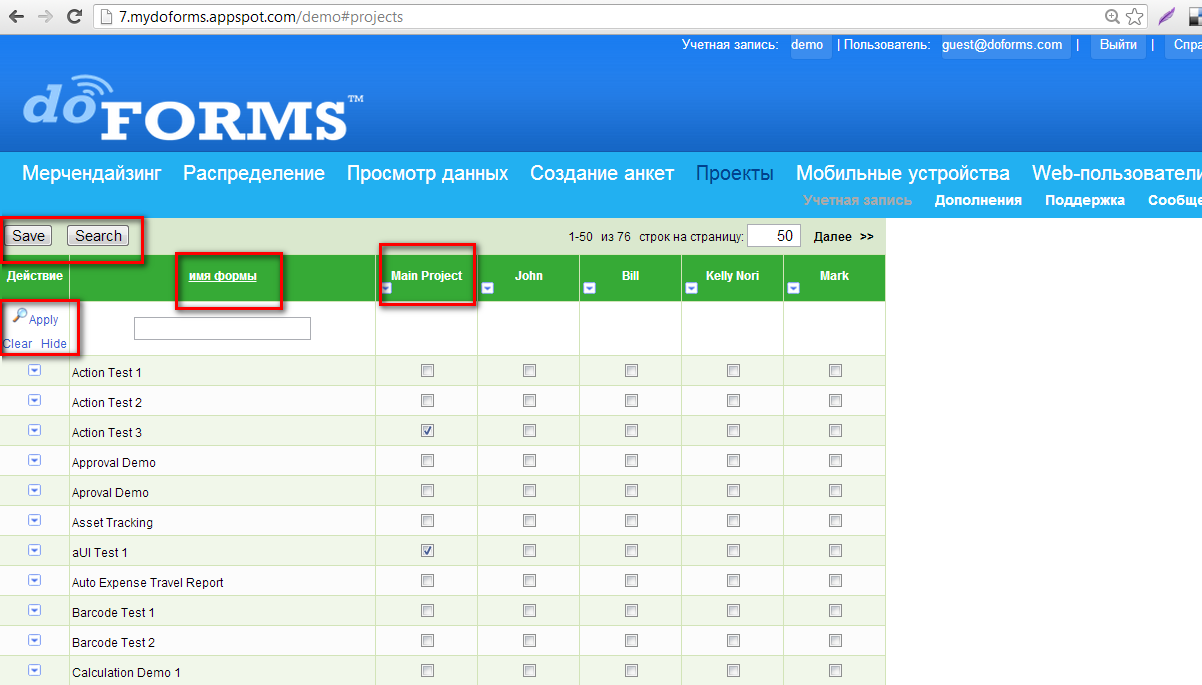Image resolution: width=1202 pixels, height=685 pixels.
Task: Open action arrow icon for Asset Tracking
Action: click(x=34, y=520)
